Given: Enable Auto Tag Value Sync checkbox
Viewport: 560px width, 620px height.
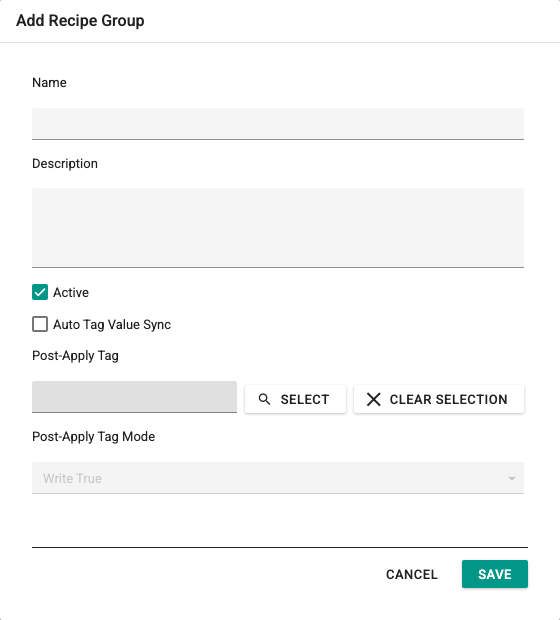Looking at the screenshot, I should point(40,324).
